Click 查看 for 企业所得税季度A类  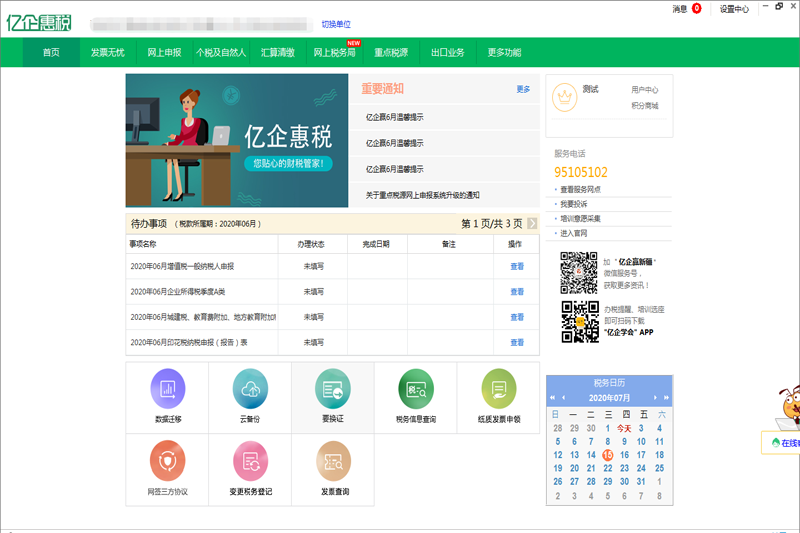click(x=517, y=292)
